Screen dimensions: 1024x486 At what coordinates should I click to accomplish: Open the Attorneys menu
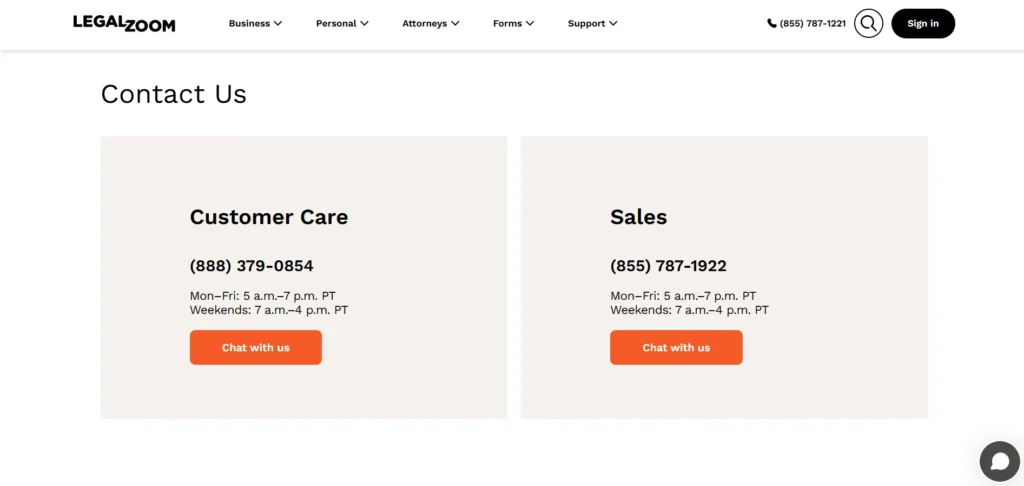point(425,23)
